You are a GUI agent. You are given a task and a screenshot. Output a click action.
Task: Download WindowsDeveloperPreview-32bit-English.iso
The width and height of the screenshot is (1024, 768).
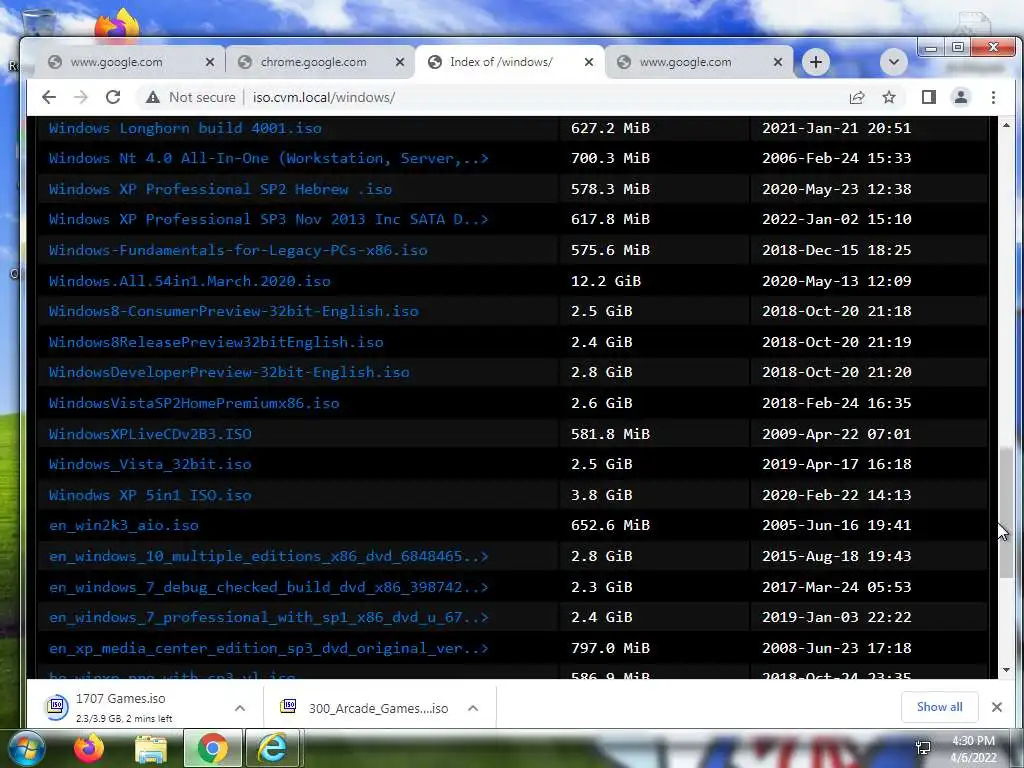click(229, 372)
